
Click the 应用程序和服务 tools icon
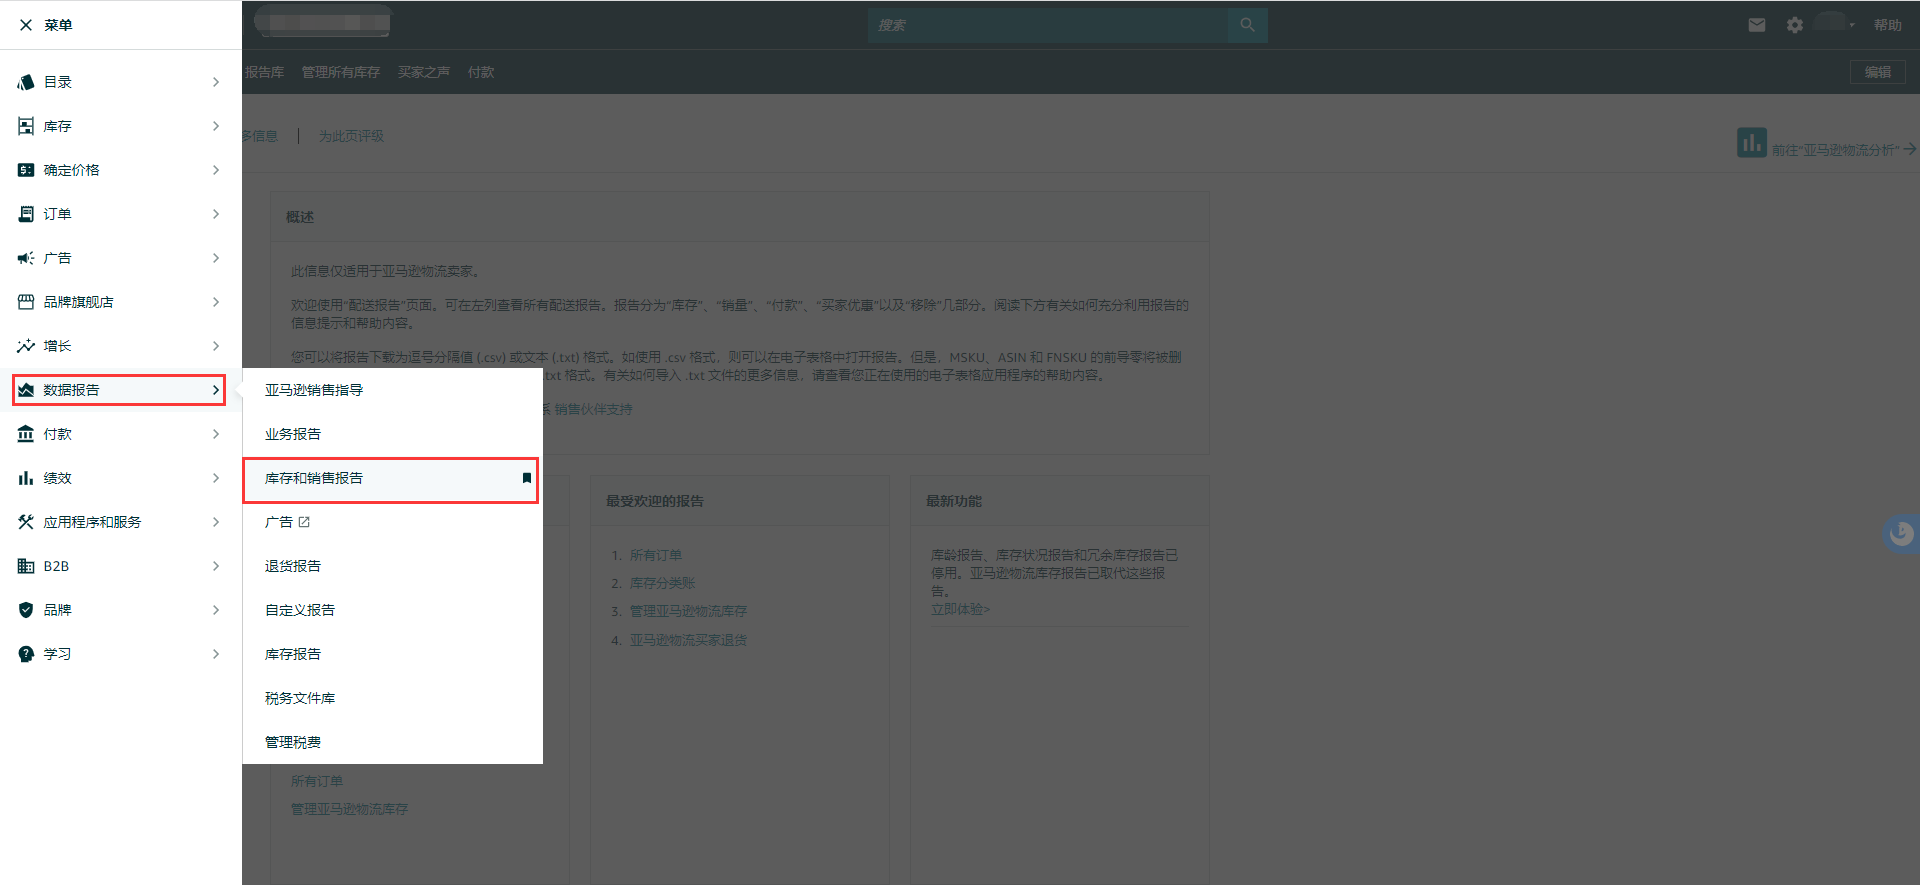[x=26, y=522]
